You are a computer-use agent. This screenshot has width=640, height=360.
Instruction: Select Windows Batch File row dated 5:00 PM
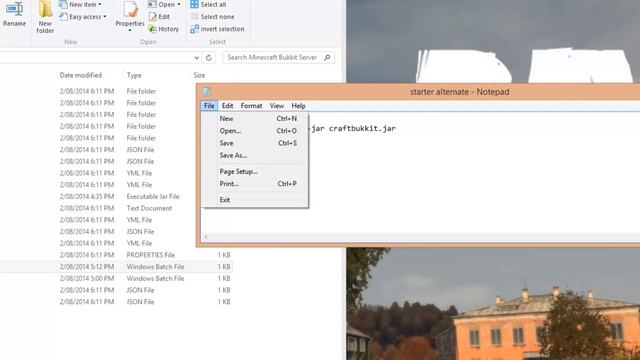coord(116,278)
